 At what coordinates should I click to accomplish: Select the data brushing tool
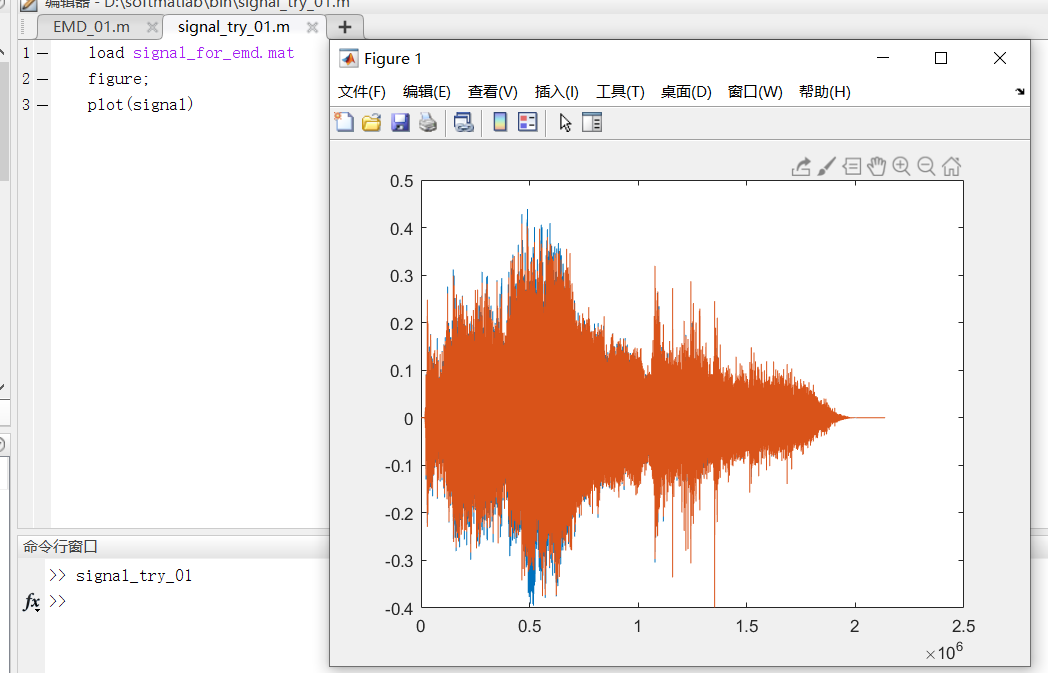826,166
